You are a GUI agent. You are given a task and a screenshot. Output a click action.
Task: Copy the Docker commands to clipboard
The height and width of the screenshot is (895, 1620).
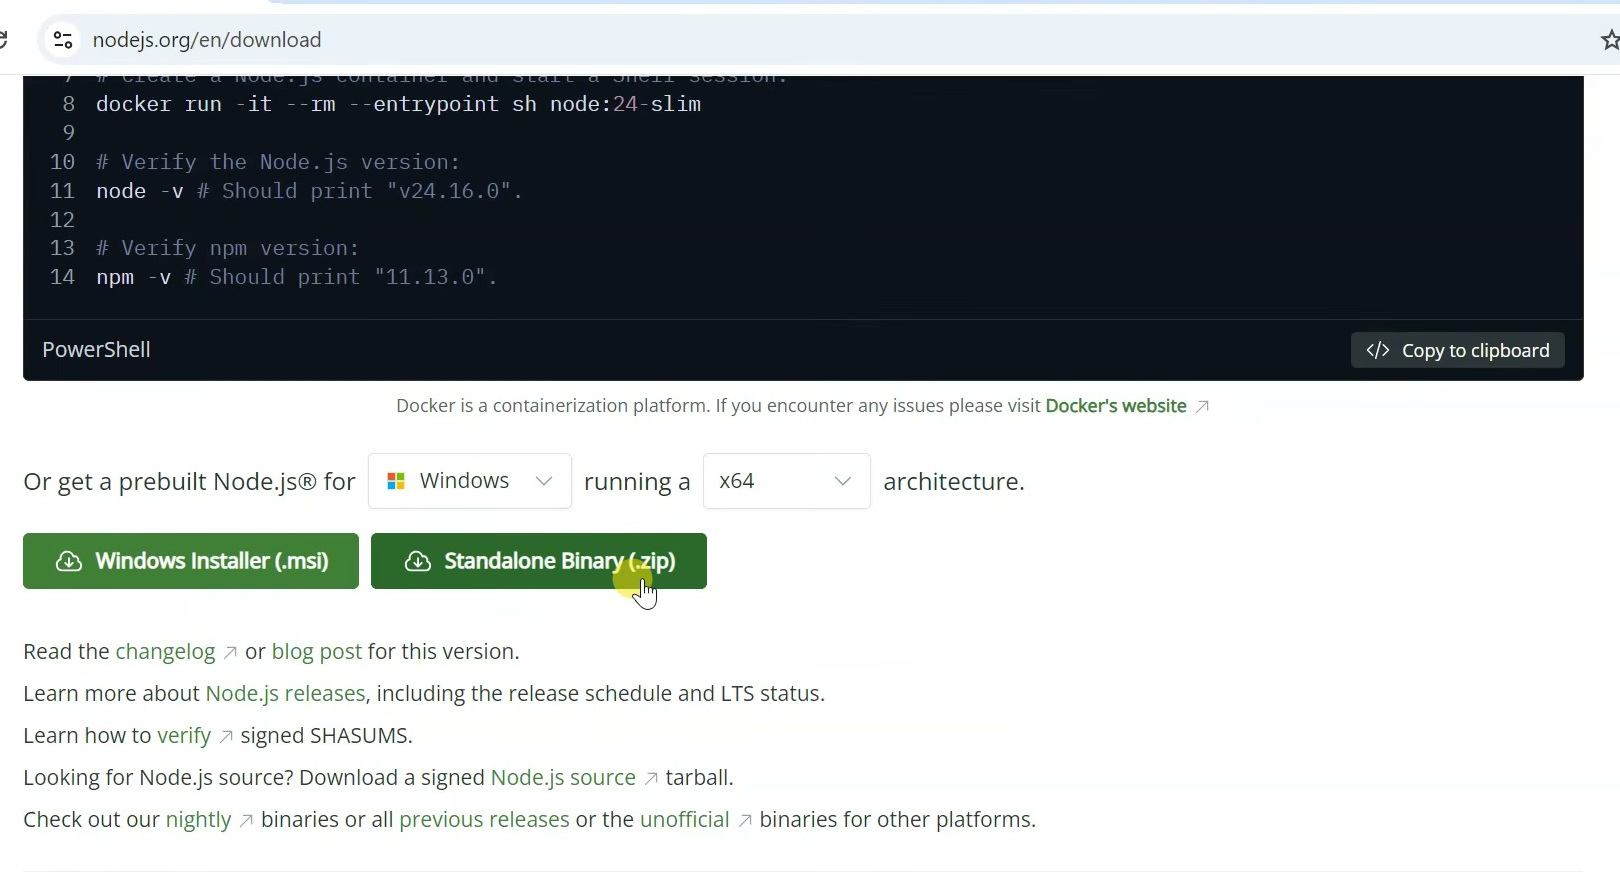coord(1458,350)
